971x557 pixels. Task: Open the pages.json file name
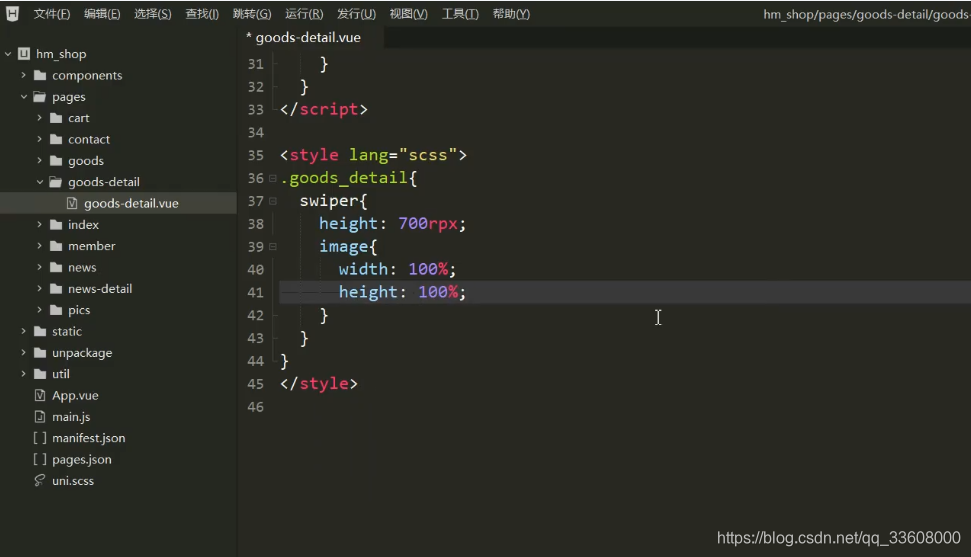[82, 460]
